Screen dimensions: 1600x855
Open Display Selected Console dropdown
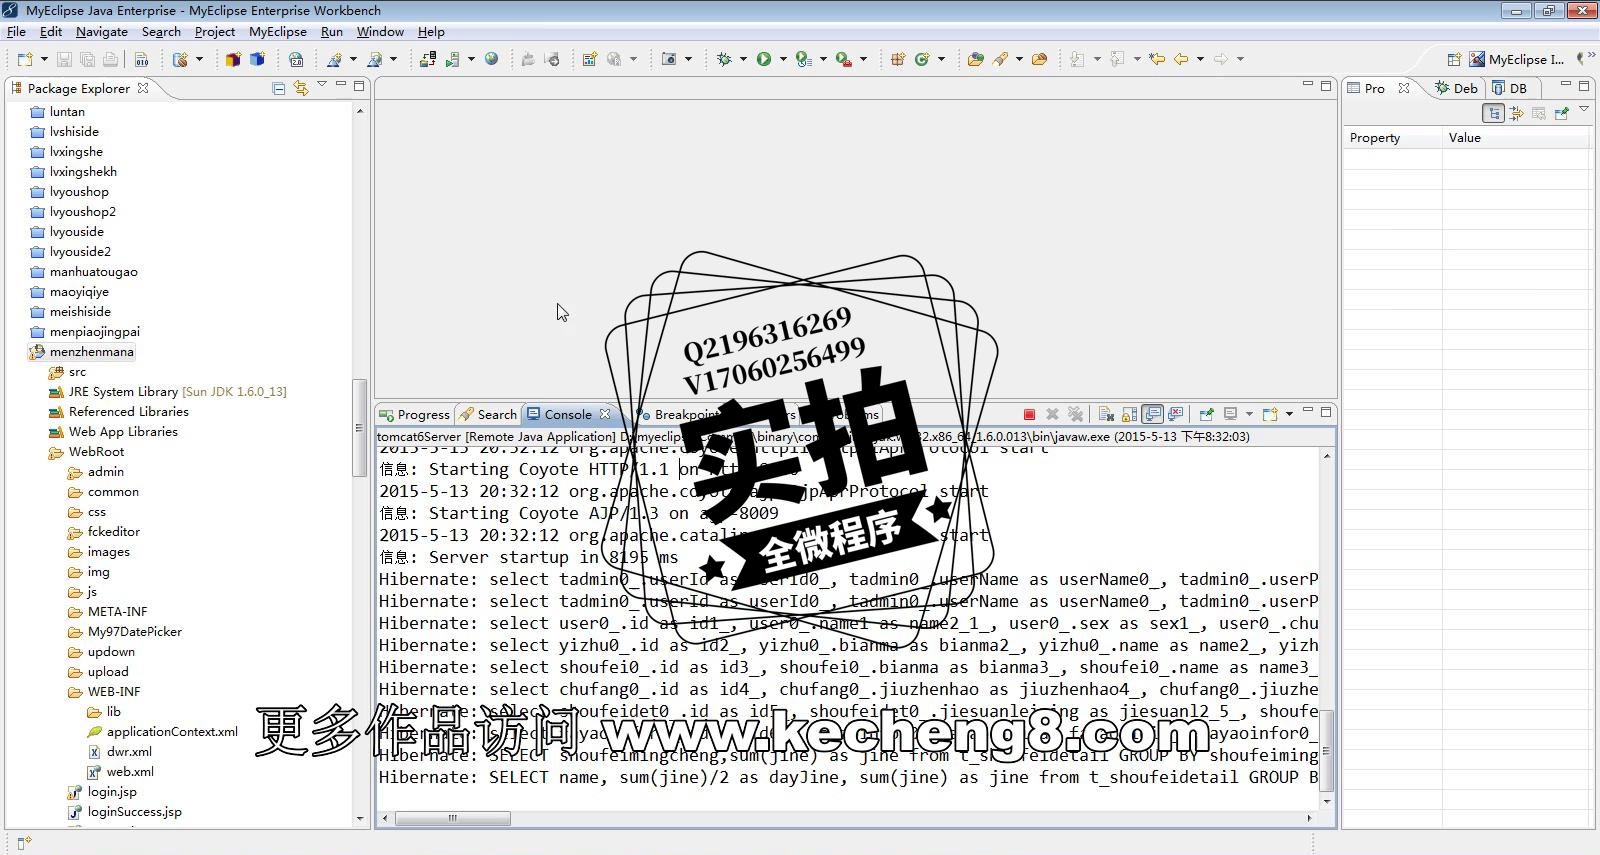tap(1249, 414)
